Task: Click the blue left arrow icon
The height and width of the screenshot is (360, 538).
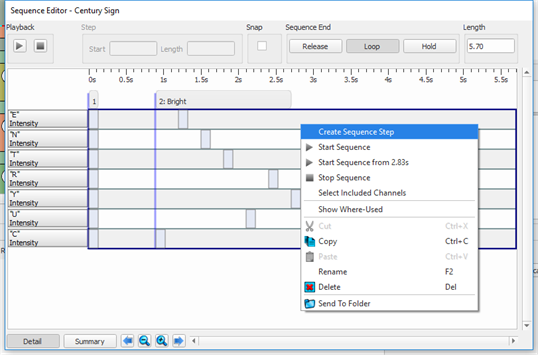Action: [x=128, y=341]
